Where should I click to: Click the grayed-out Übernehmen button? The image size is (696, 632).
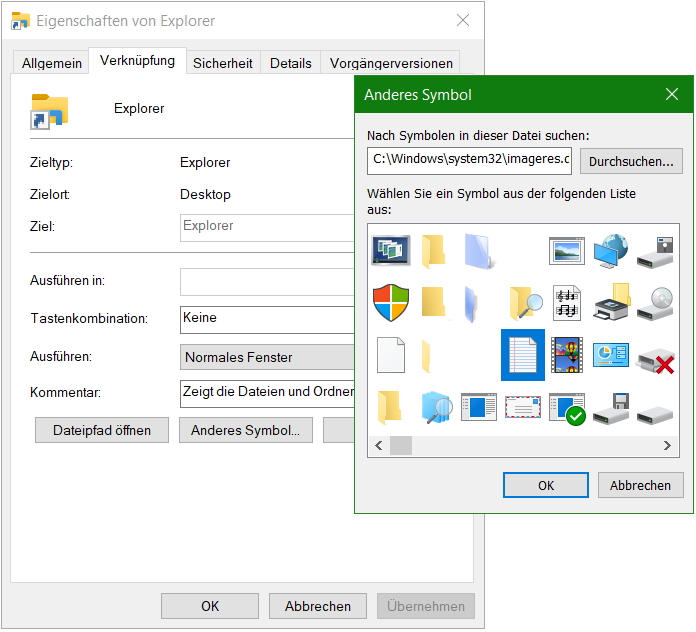point(426,606)
